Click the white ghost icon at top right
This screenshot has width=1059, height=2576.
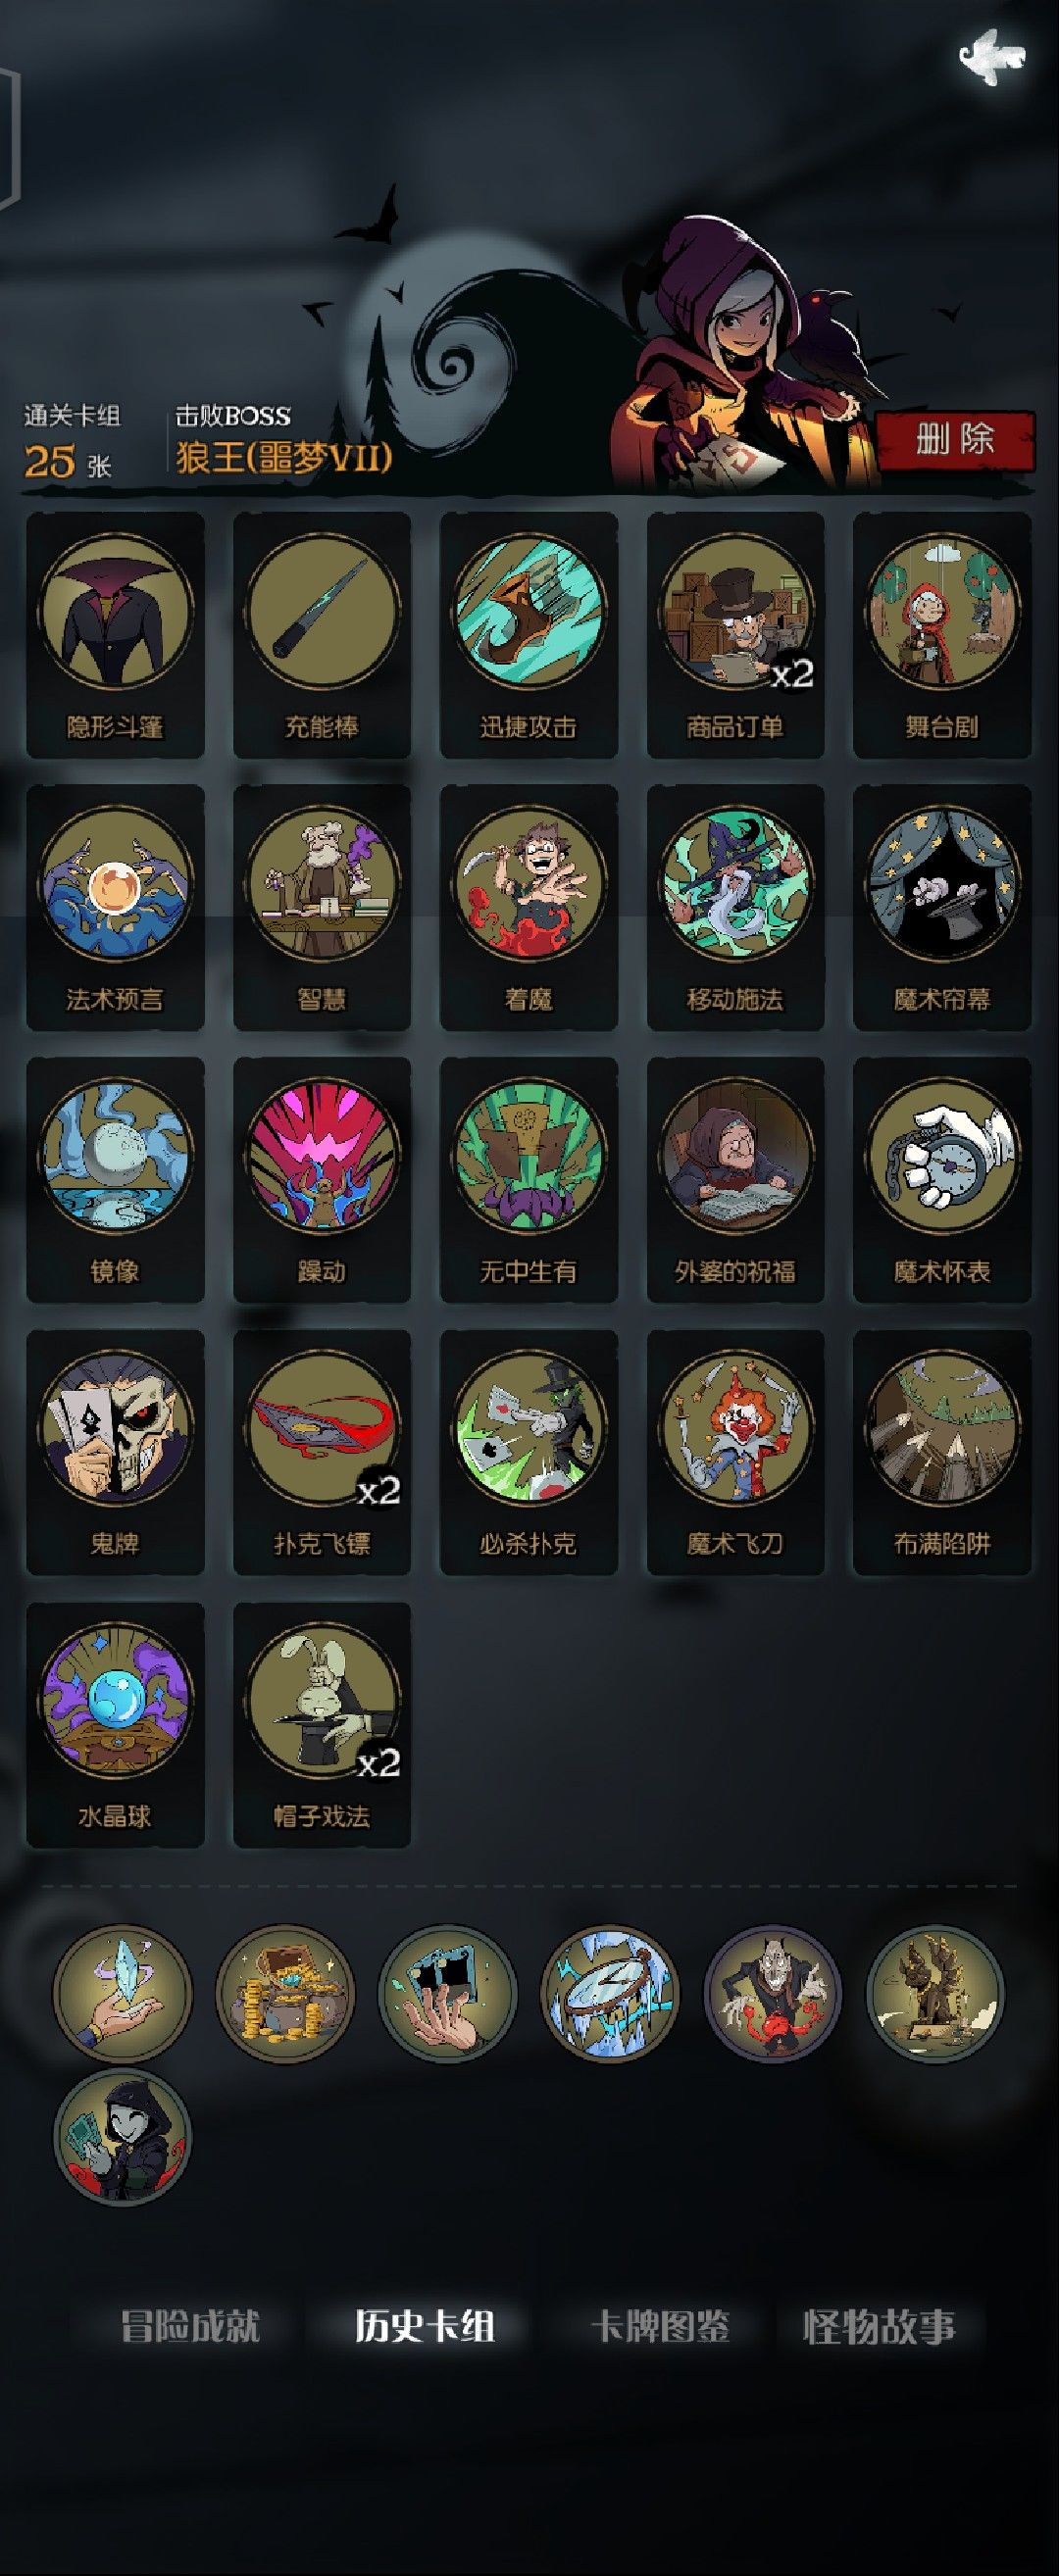click(991, 57)
